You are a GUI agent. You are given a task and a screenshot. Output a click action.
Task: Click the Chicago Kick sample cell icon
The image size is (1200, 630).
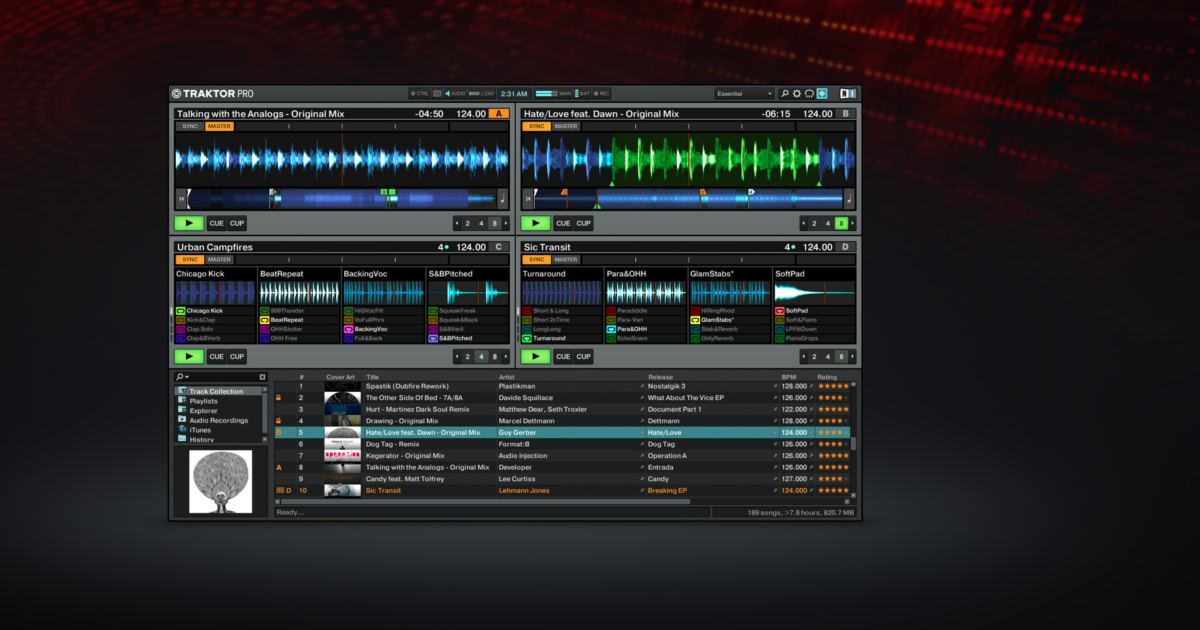180,311
